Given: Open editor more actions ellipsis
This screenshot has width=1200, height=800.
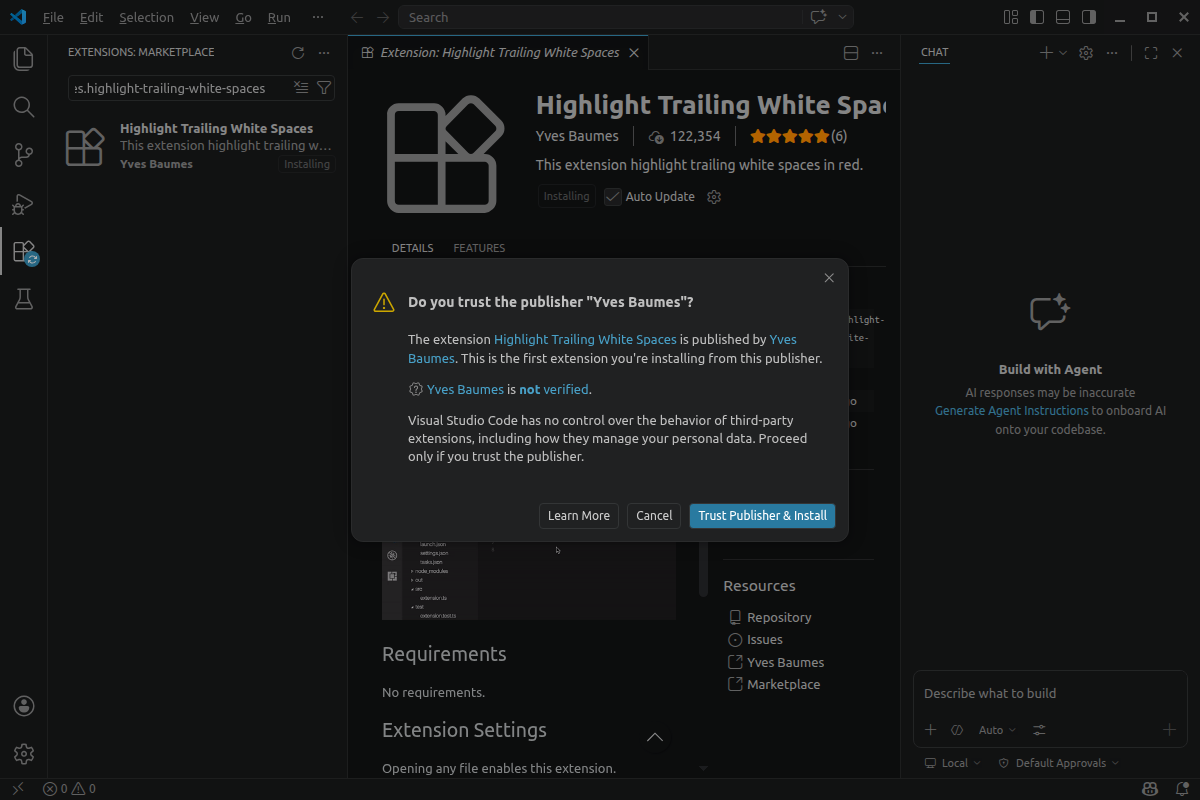Looking at the screenshot, I should pos(877,53).
